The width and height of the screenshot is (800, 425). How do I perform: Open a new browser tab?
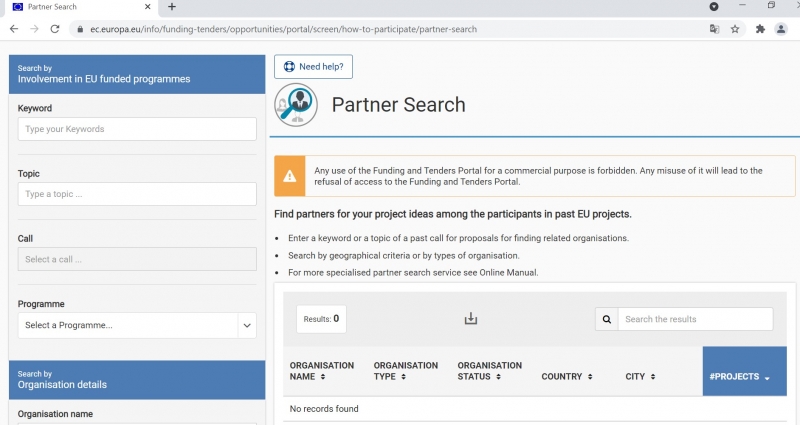pyautogui.click(x=172, y=7)
